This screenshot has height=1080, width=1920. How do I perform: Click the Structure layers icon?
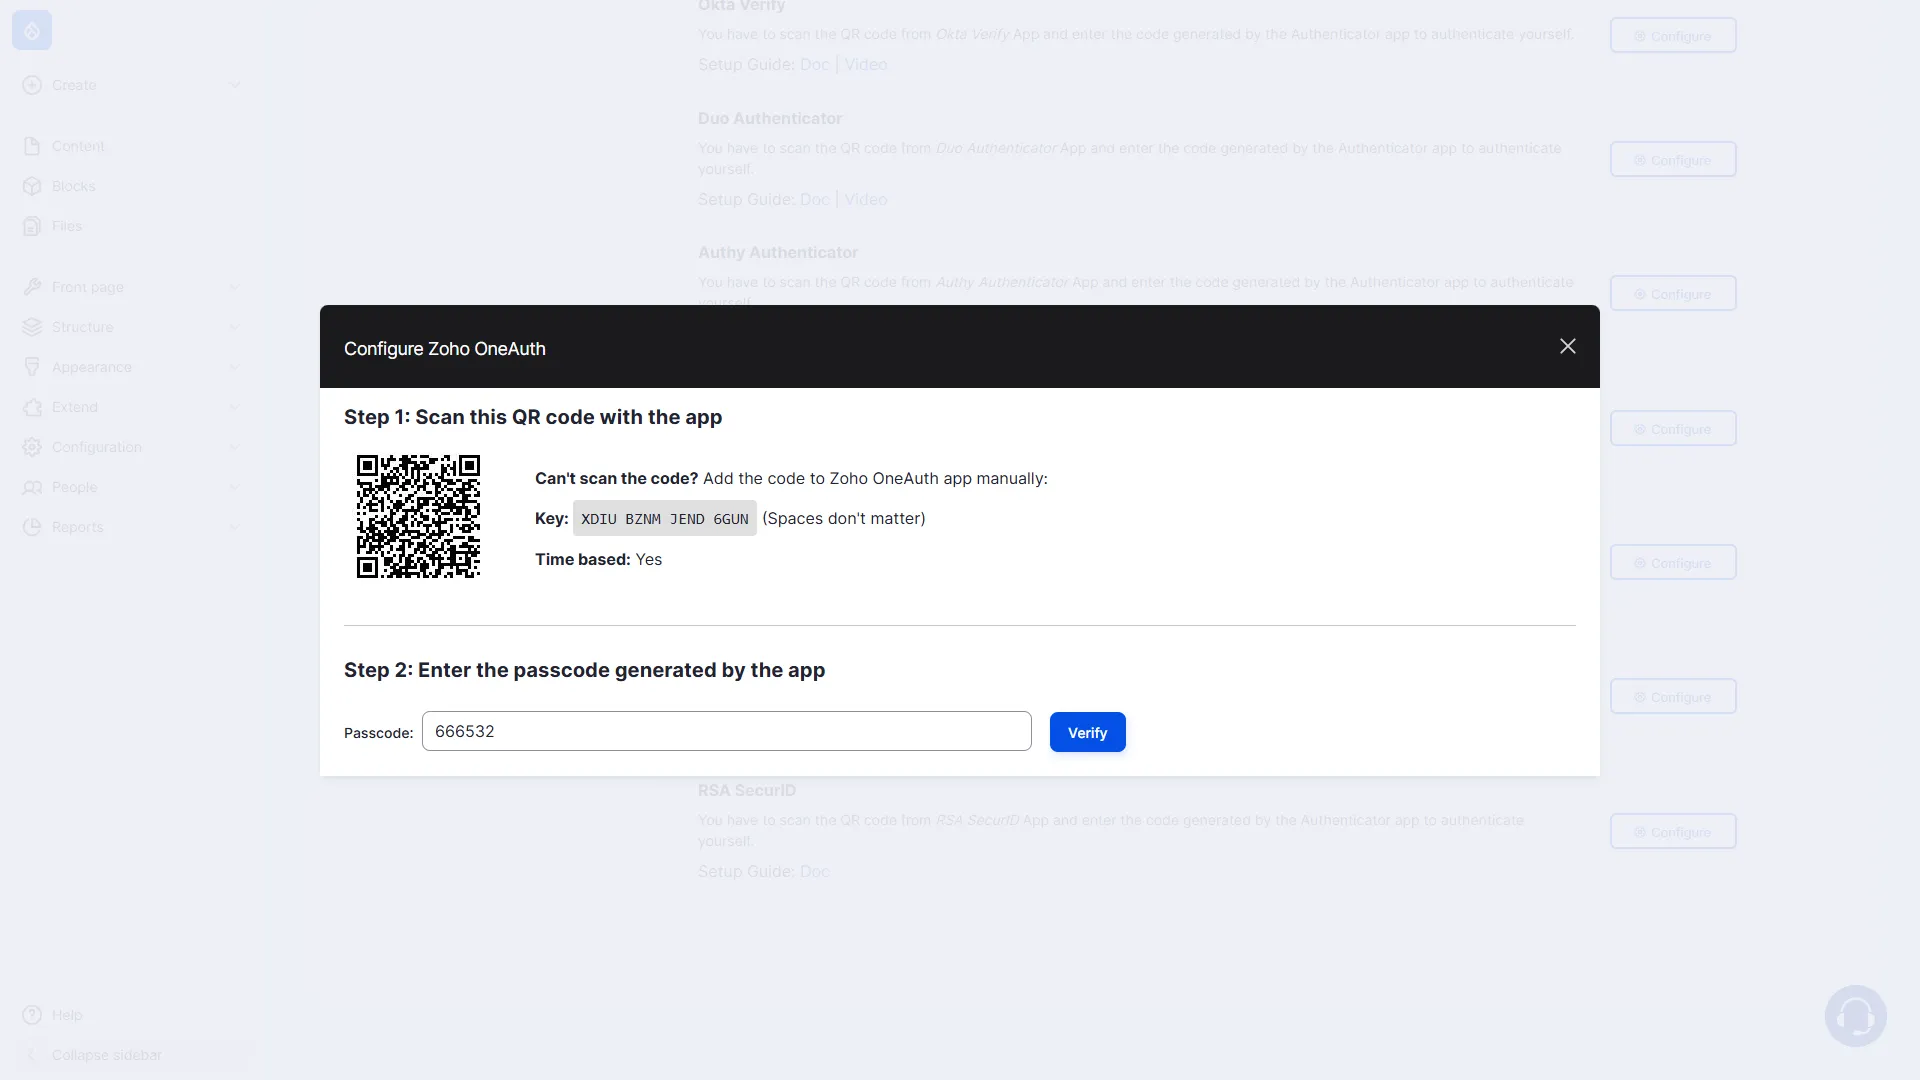[32, 327]
